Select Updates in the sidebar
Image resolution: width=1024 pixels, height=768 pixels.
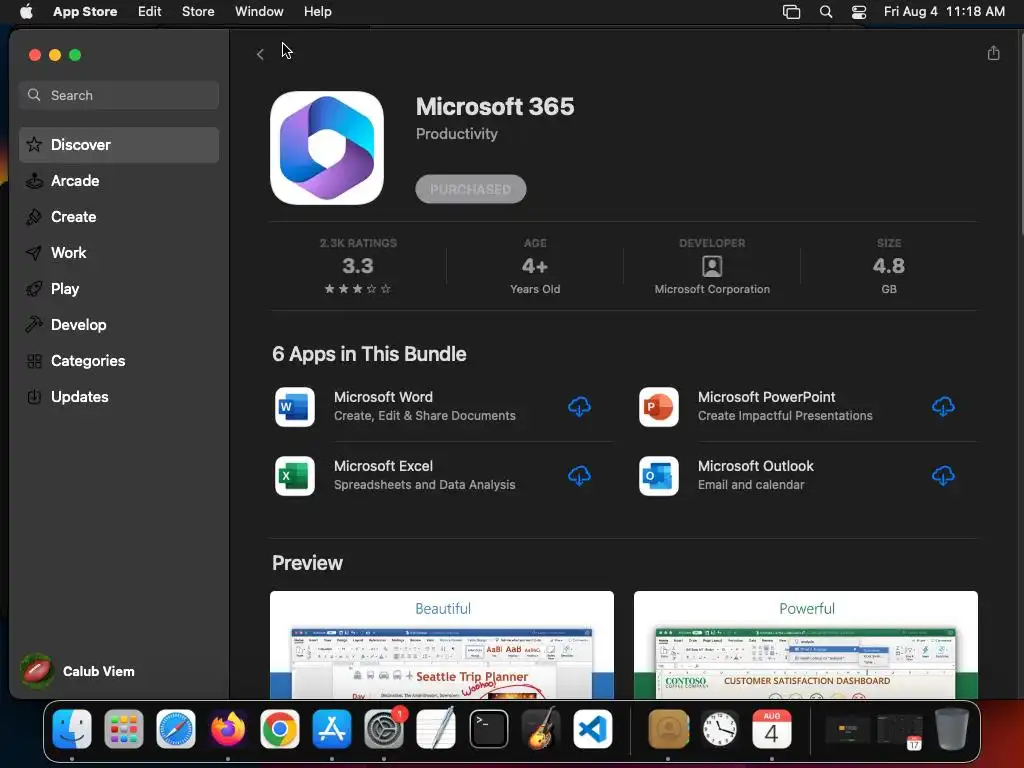click(x=119, y=396)
